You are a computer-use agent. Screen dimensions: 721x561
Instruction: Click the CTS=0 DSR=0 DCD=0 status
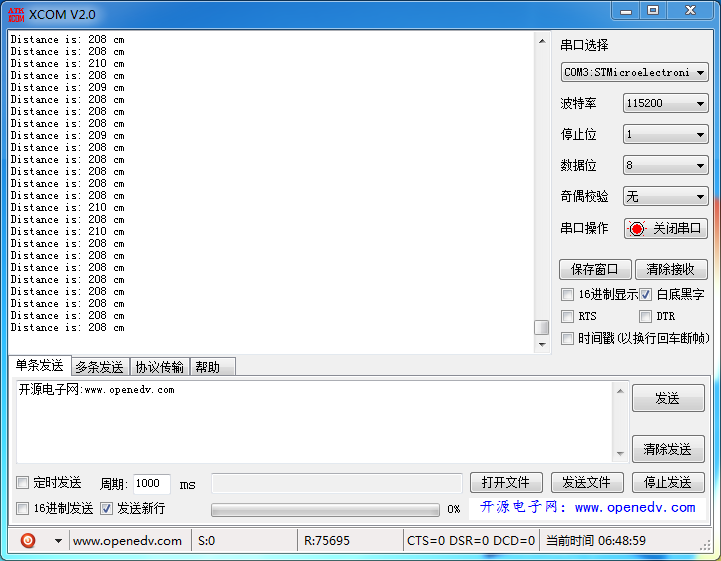[471, 541]
